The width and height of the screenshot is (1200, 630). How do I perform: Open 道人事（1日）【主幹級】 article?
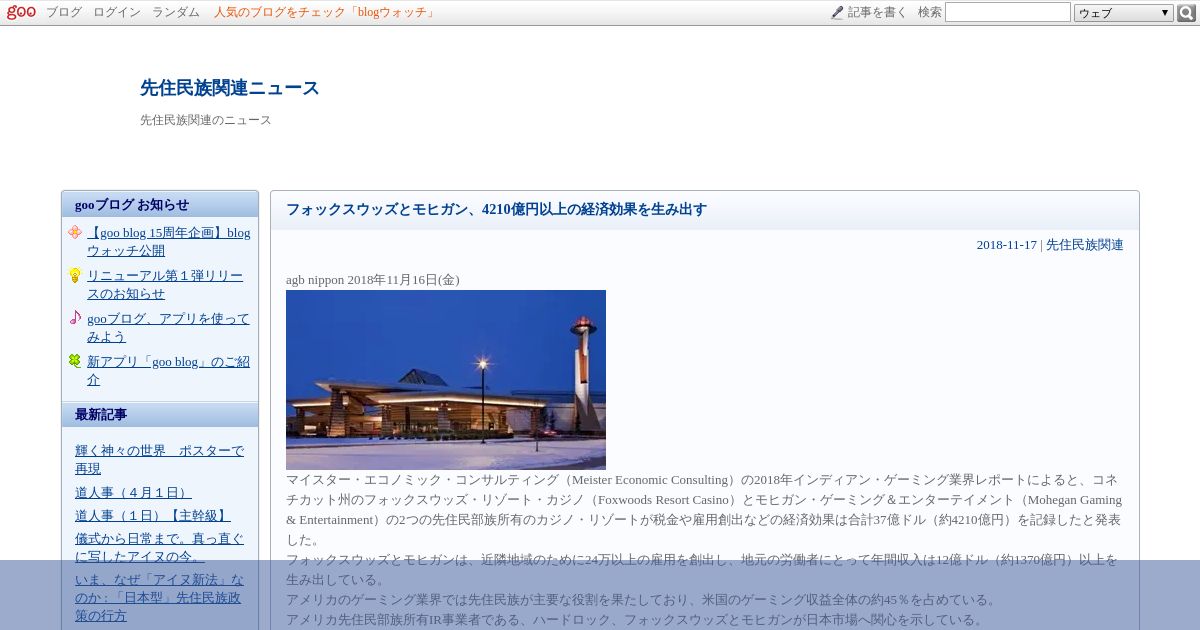click(x=153, y=515)
